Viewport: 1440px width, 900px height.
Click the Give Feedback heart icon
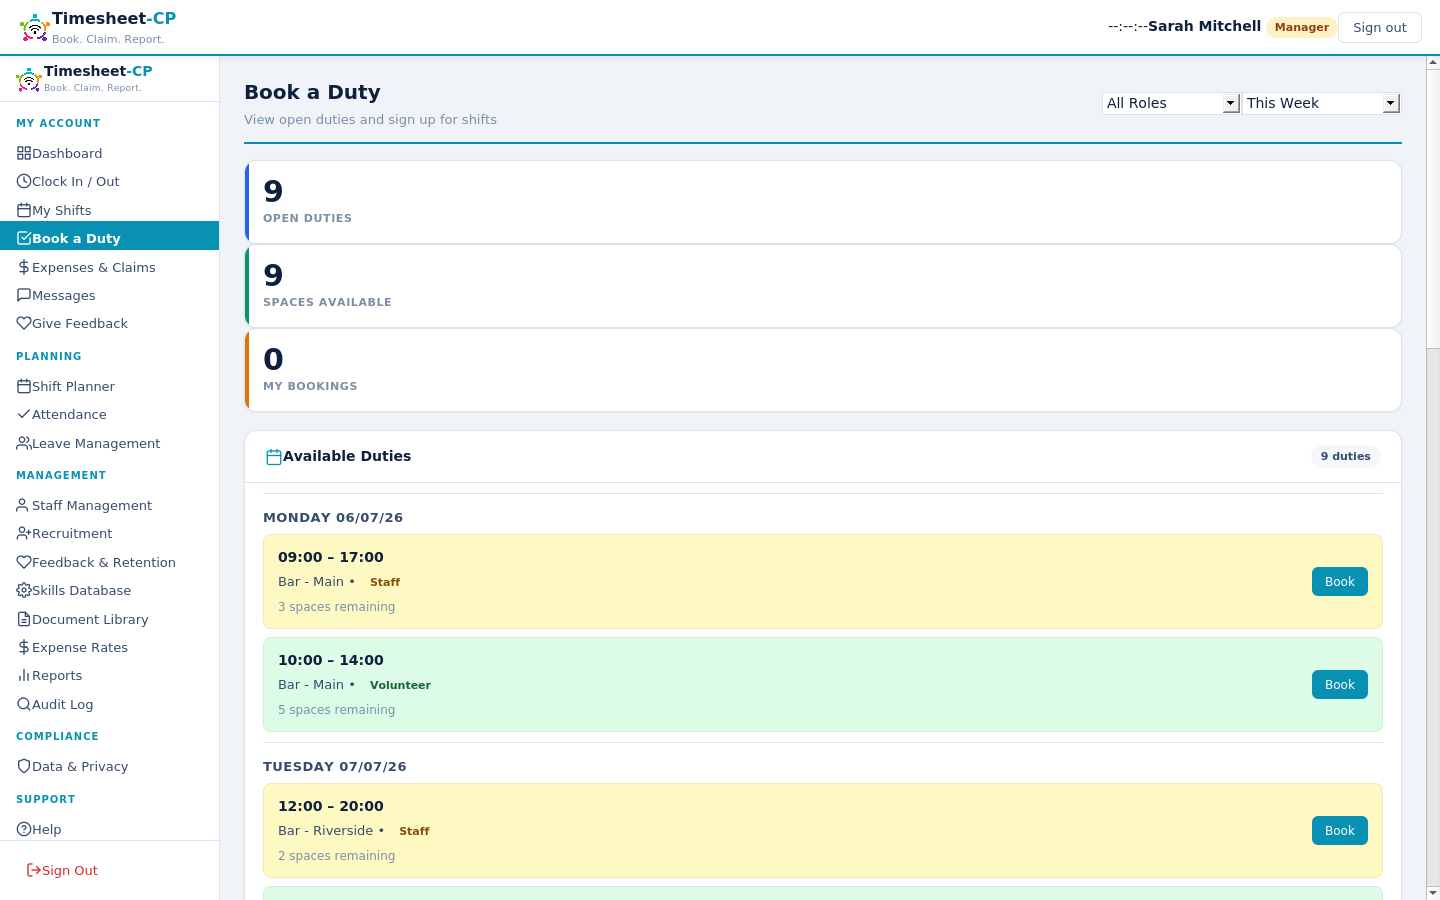[24, 323]
